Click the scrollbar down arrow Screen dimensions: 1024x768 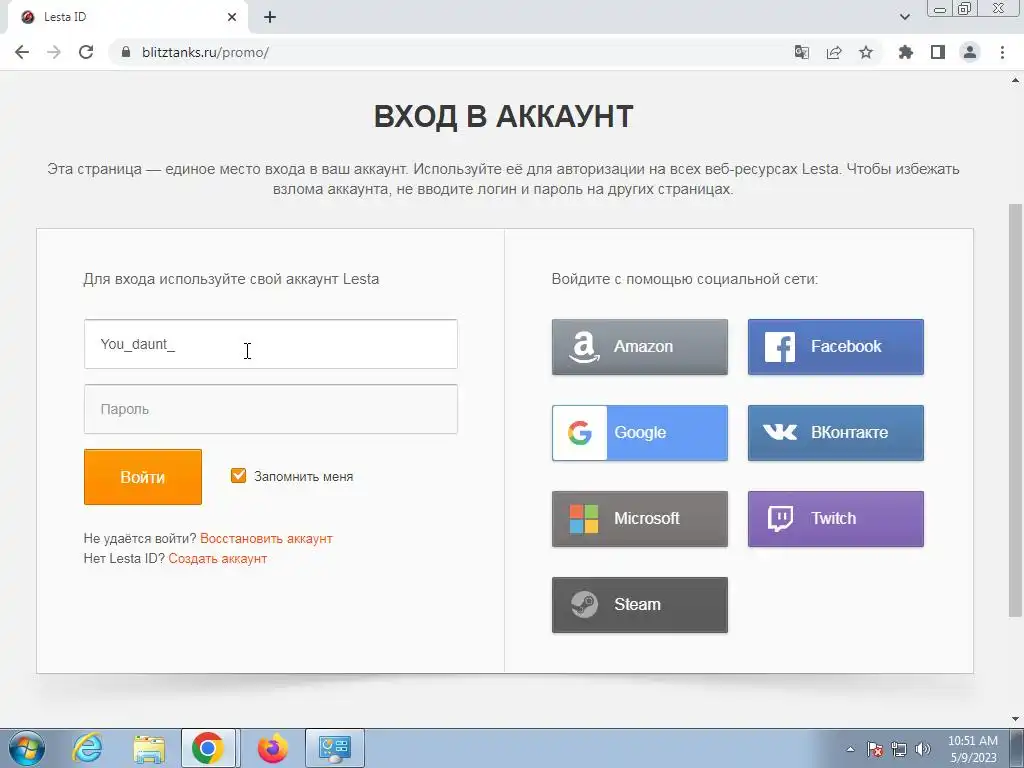pyautogui.click(x=1015, y=719)
